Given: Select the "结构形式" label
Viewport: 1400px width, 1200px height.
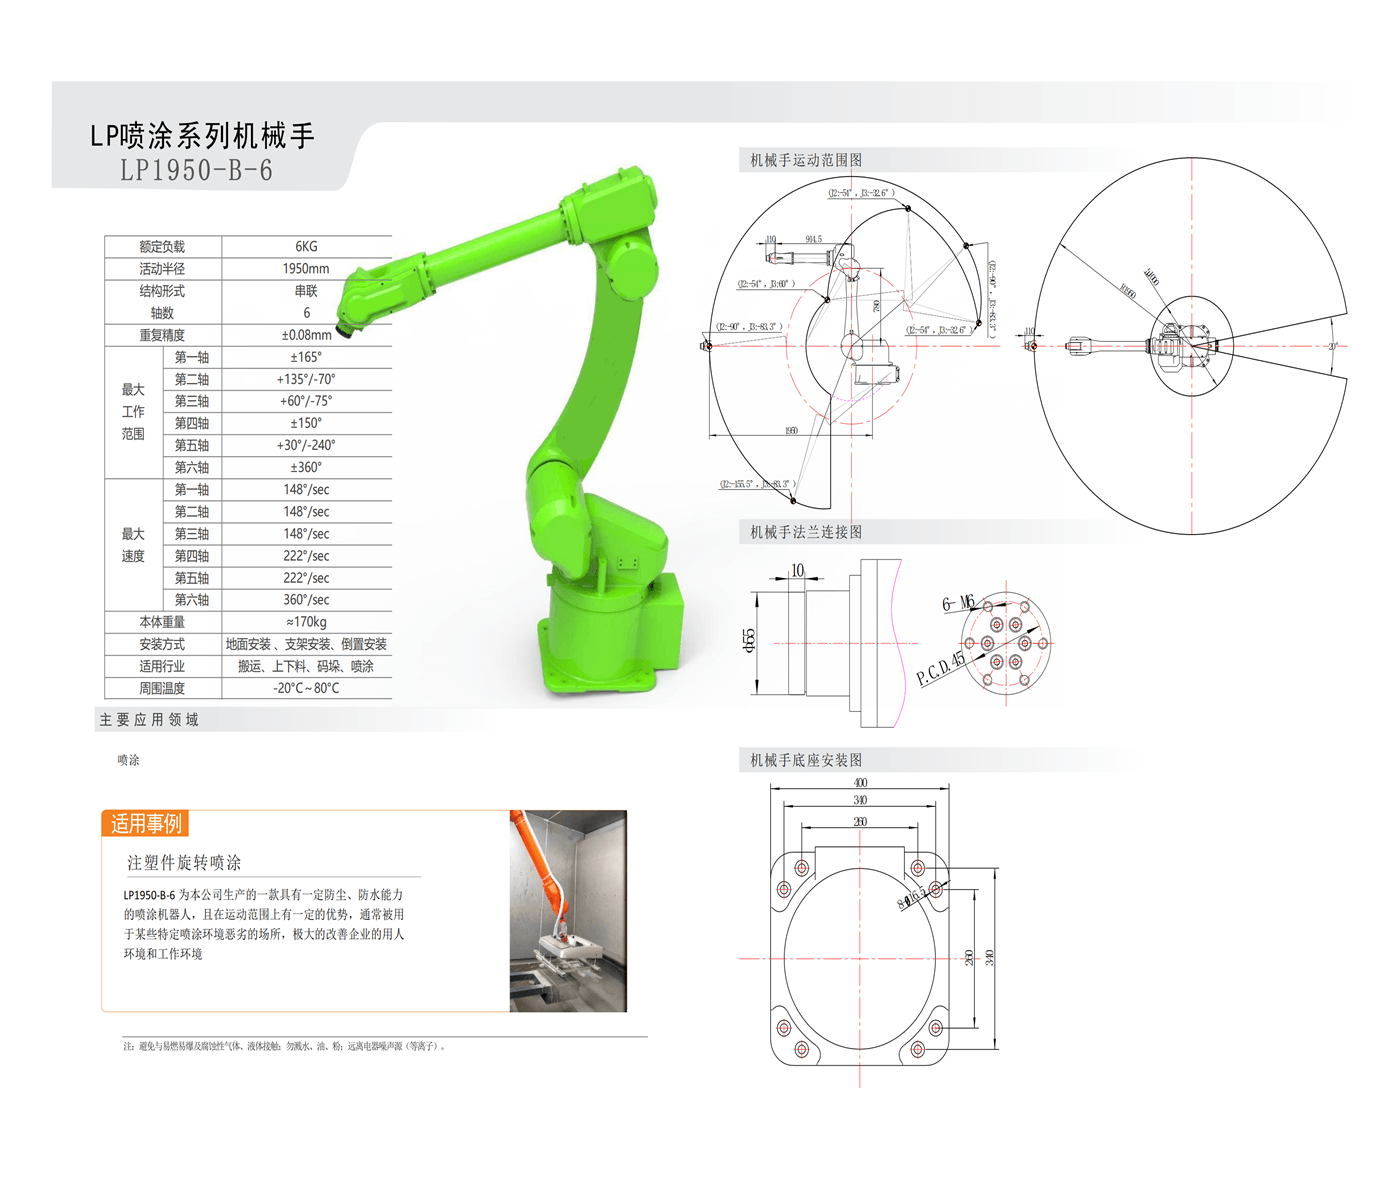Looking at the screenshot, I should click(162, 291).
